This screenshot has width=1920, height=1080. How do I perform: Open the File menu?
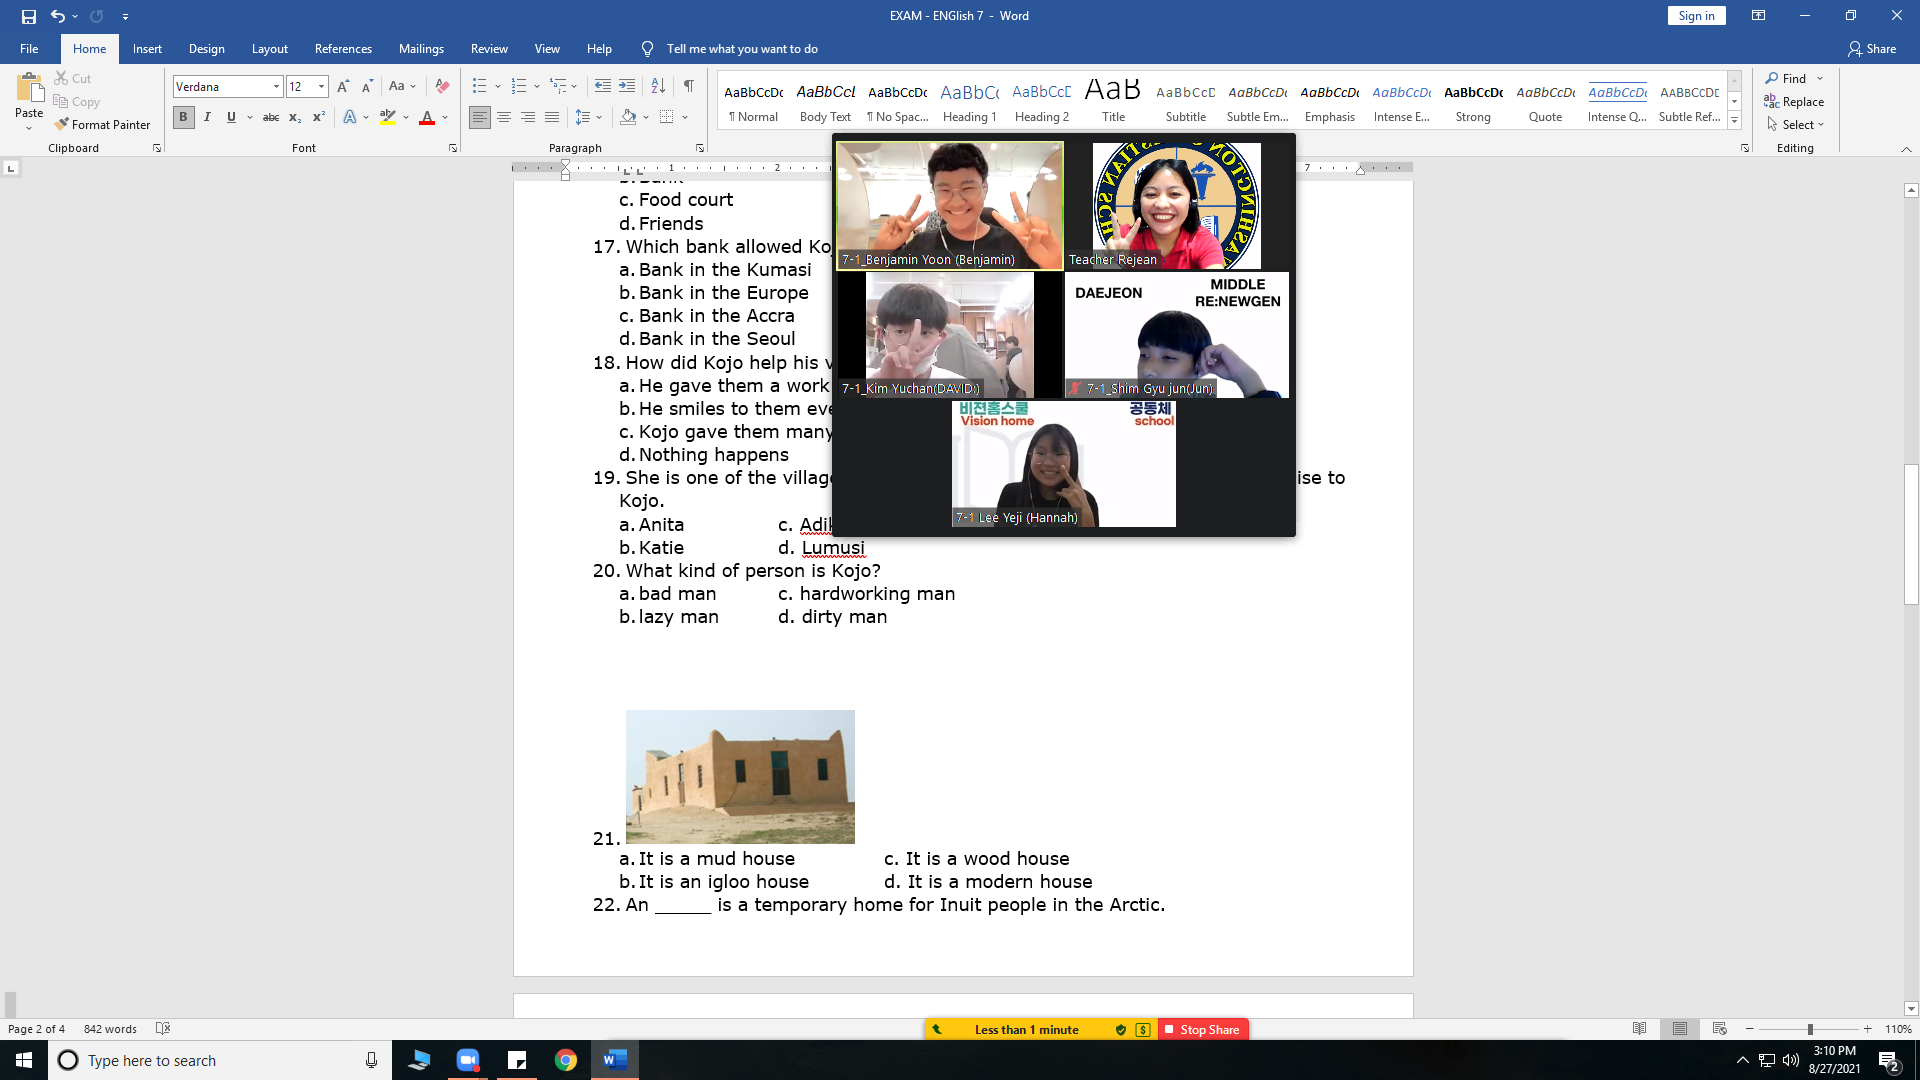[29, 49]
